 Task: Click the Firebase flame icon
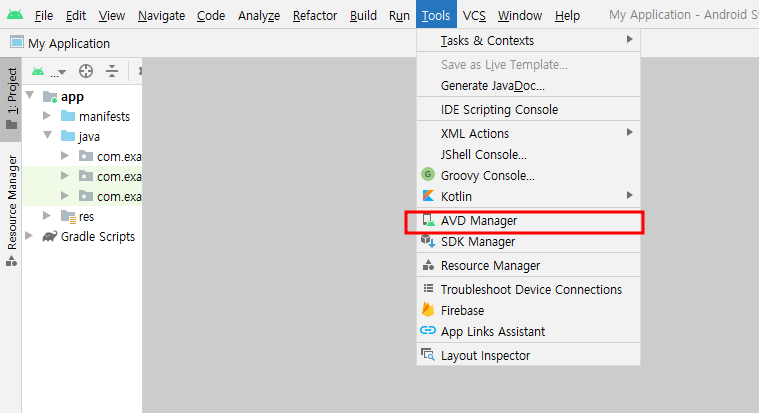428,309
